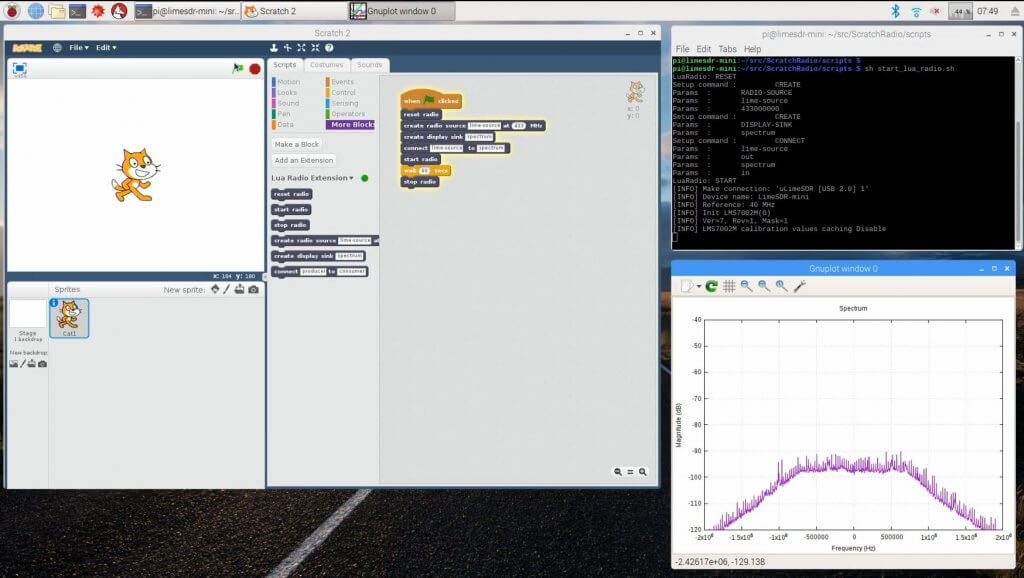Select the Cat1 sprite thumbnail
This screenshot has height=578, width=1024.
click(x=69, y=318)
